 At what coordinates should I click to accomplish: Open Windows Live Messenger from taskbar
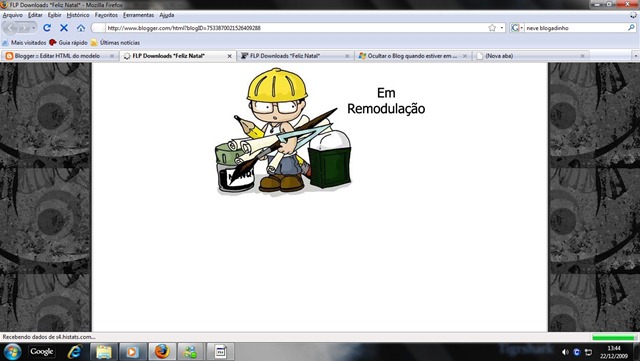[190, 352]
